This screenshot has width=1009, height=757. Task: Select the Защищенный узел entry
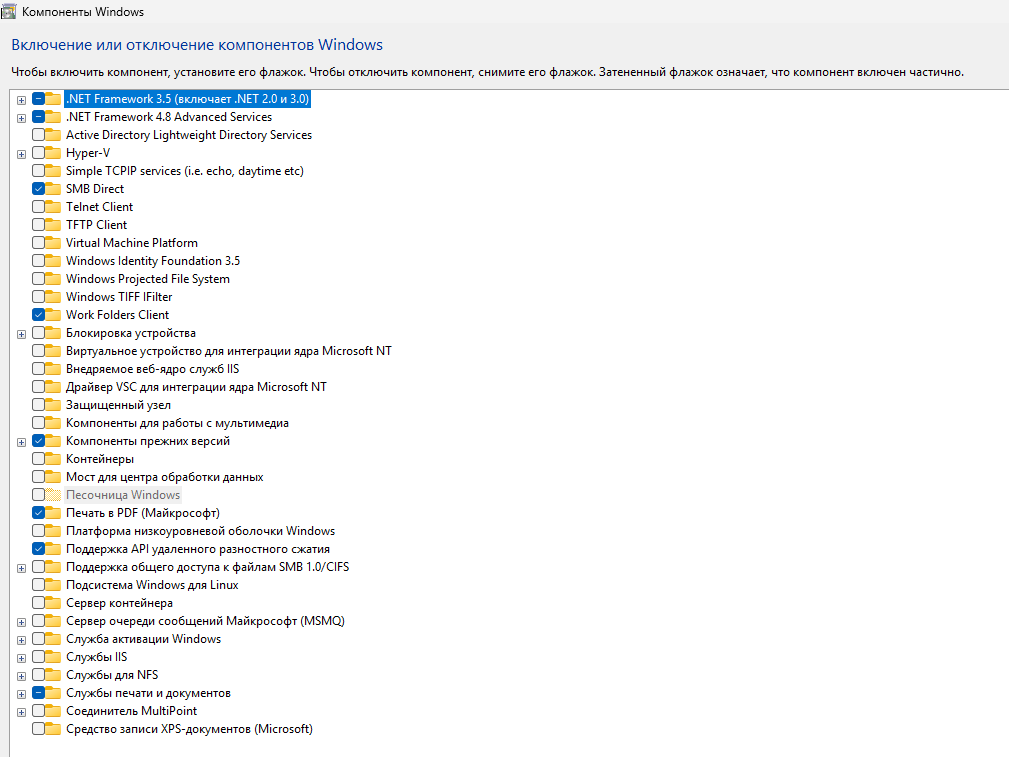click(118, 405)
